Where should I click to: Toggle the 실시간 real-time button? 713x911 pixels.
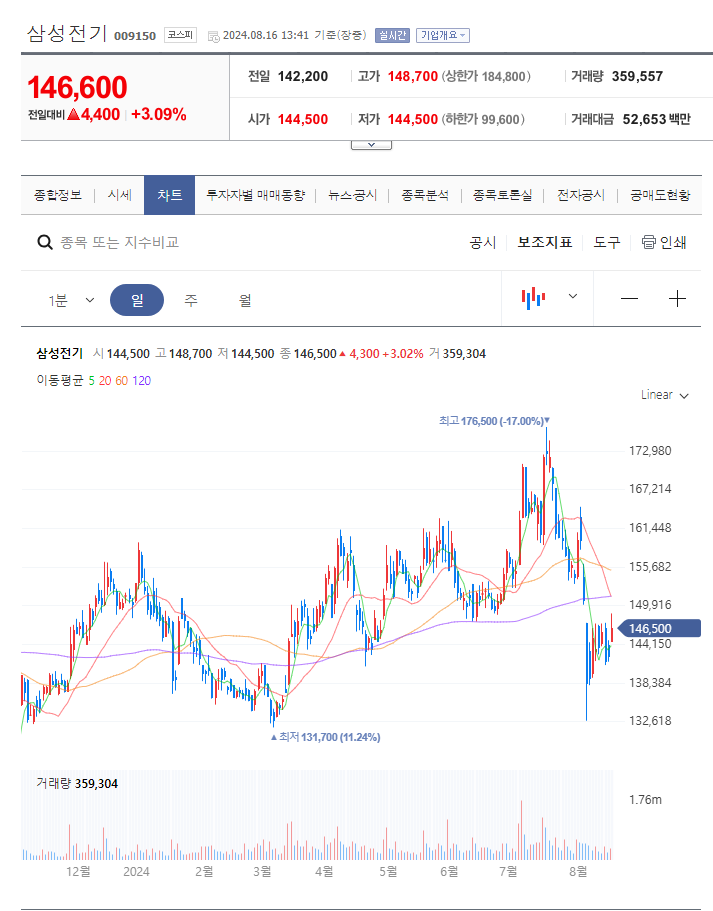click(392, 35)
